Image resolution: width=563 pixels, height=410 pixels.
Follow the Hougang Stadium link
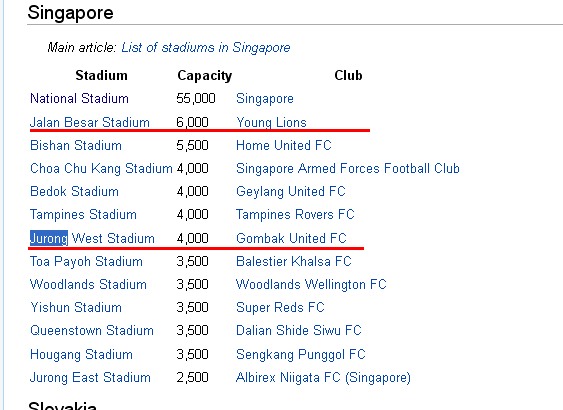click(82, 354)
